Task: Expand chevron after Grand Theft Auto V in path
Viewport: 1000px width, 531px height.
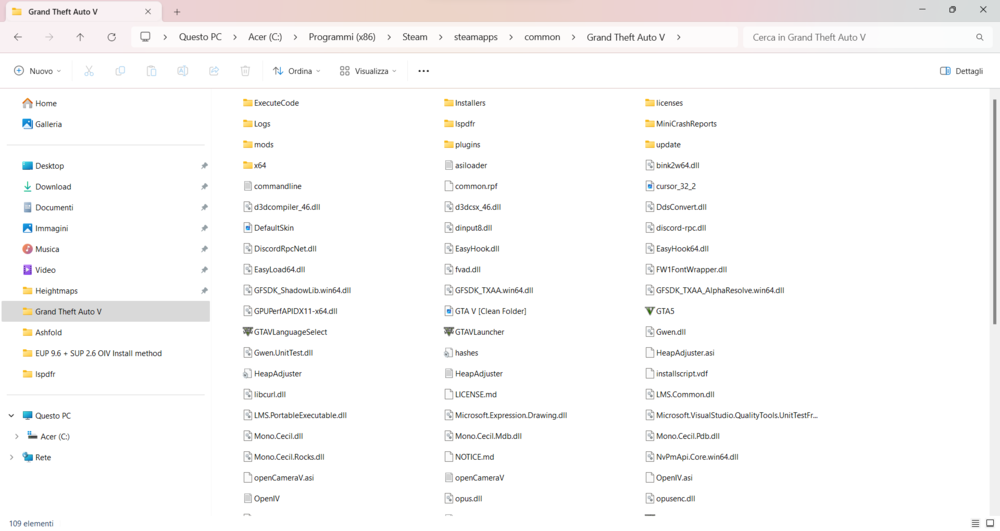Action: [x=679, y=37]
